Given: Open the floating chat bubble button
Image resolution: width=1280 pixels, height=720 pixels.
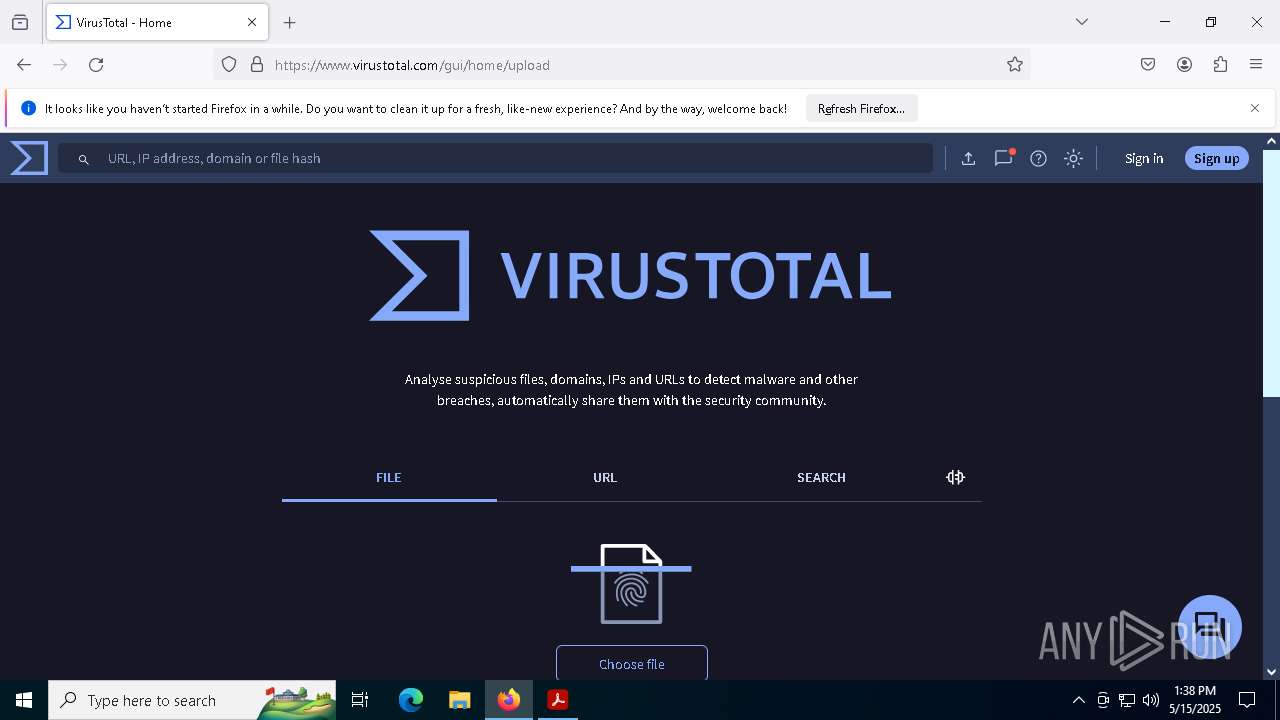Looking at the screenshot, I should click(1210, 627).
